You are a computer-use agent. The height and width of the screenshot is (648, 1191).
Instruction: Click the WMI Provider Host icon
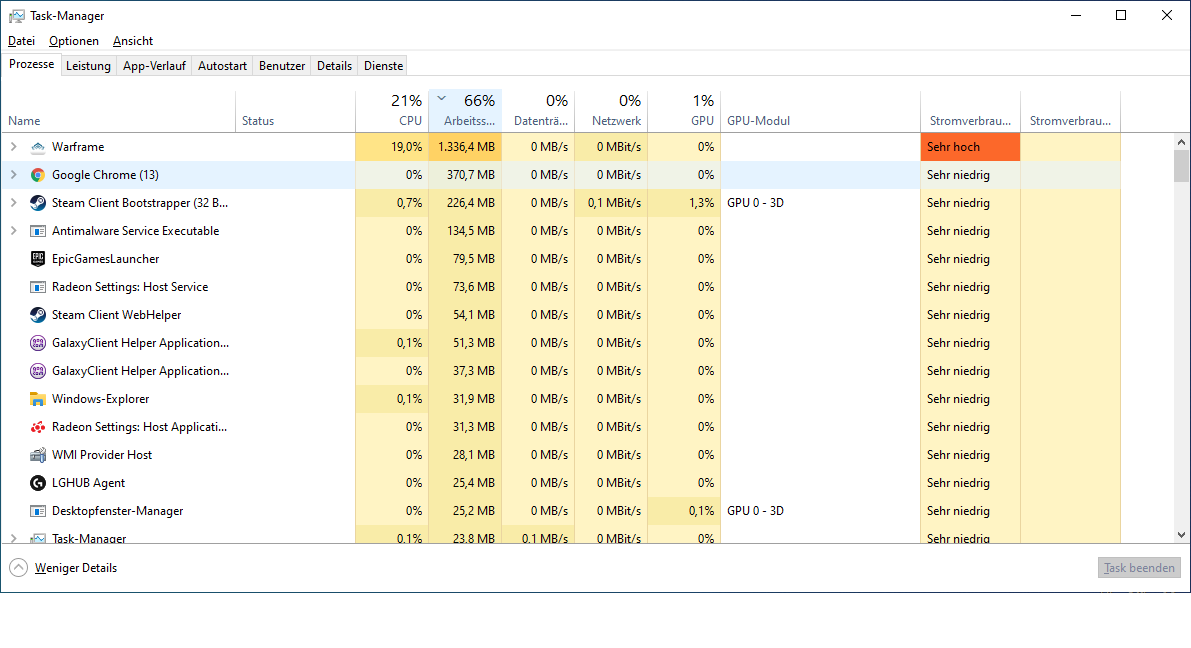tap(37, 455)
